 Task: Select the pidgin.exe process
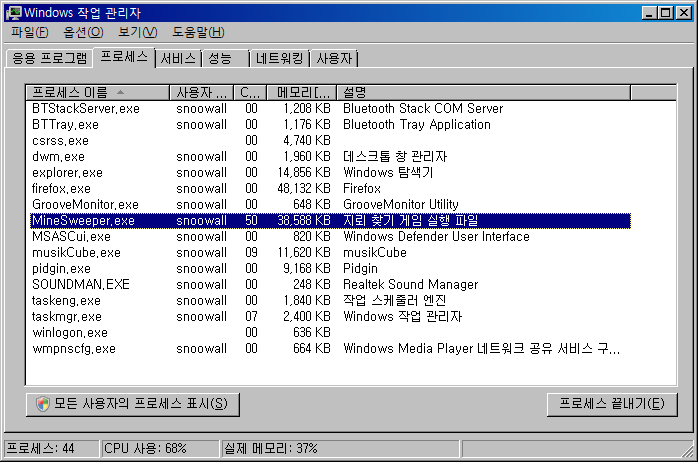pos(330,268)
